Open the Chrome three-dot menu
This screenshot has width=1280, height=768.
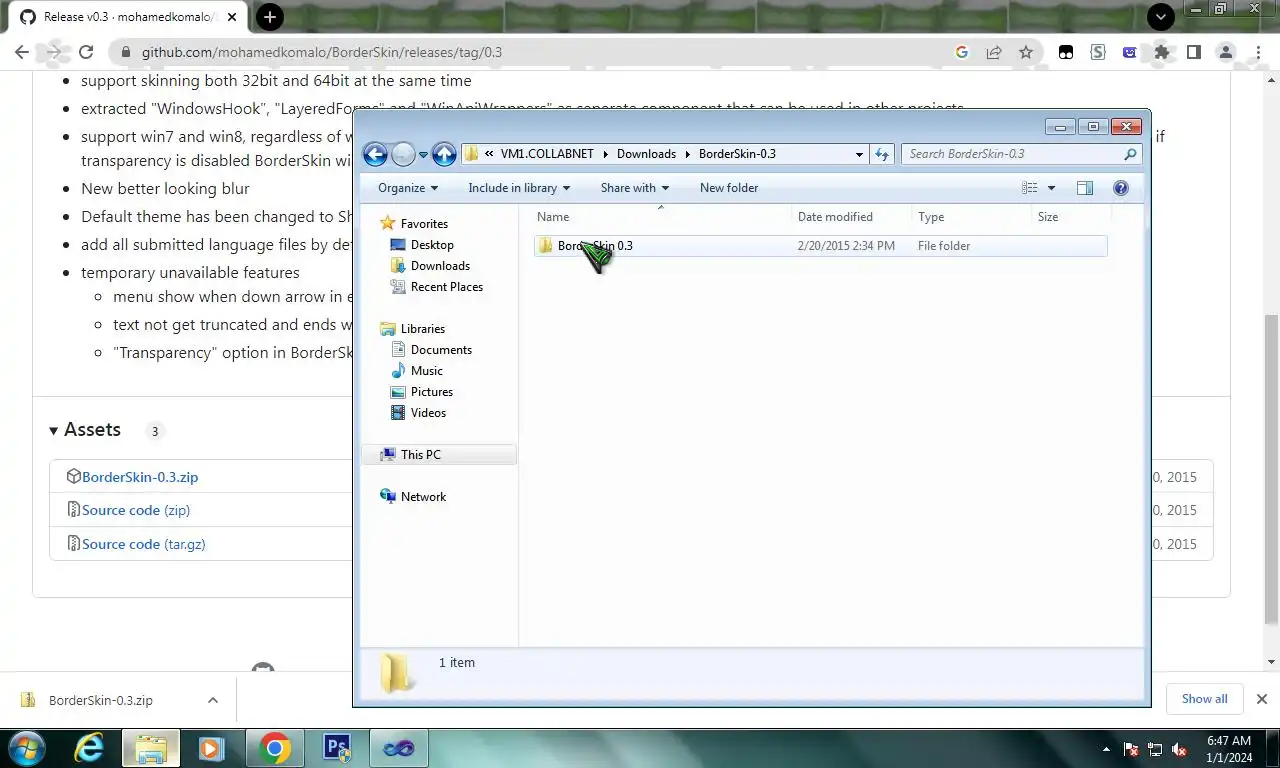pyautogui.click(x=1259, y=52)
